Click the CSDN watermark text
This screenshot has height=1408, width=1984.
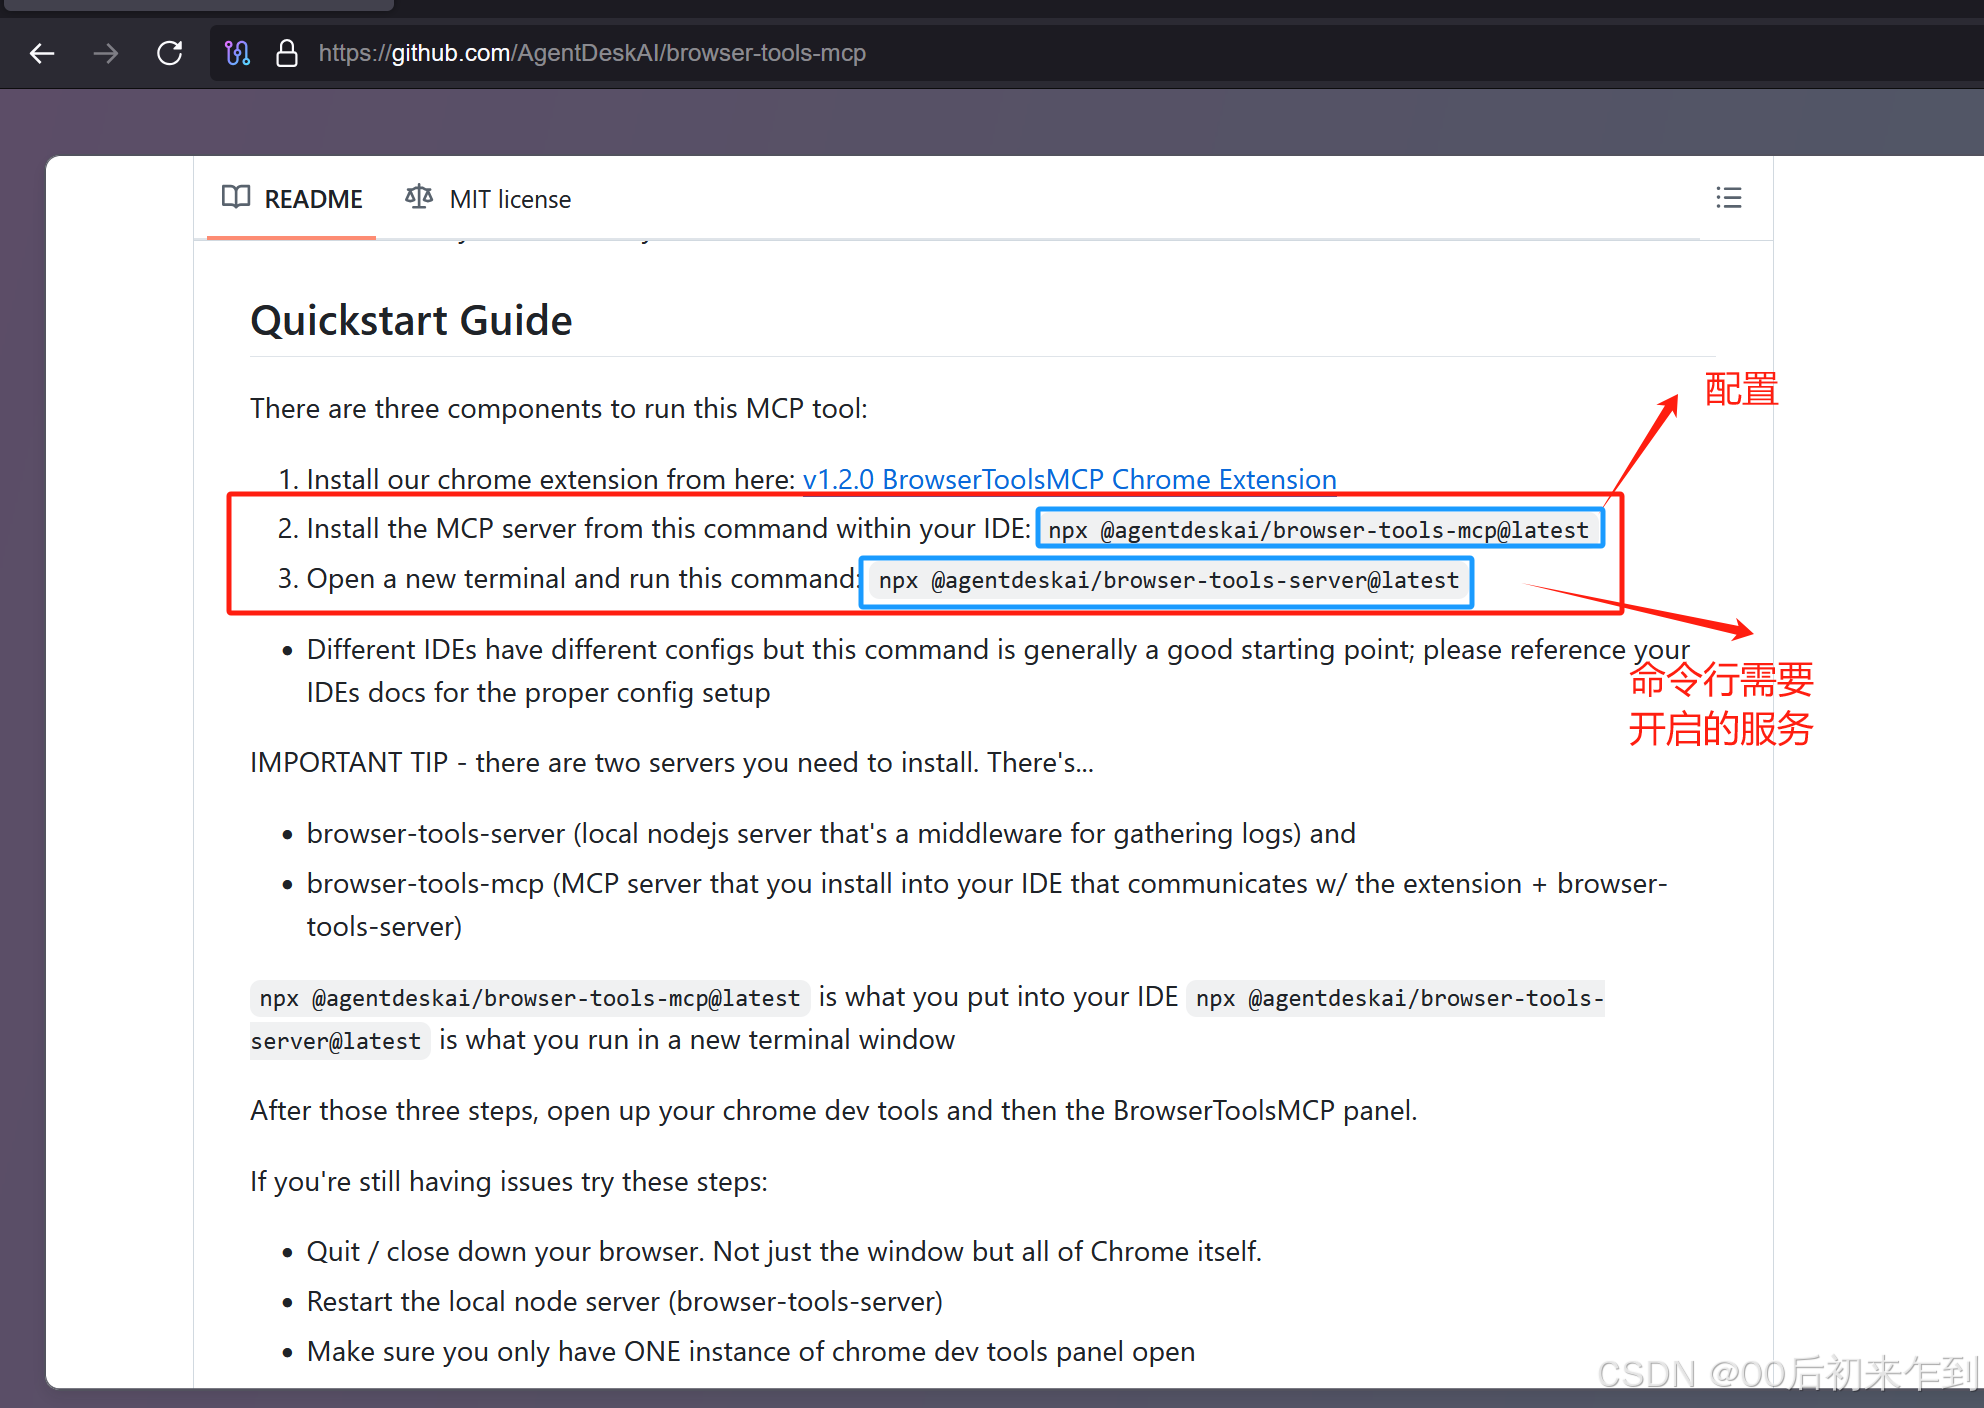(x=1787, y=1374)
